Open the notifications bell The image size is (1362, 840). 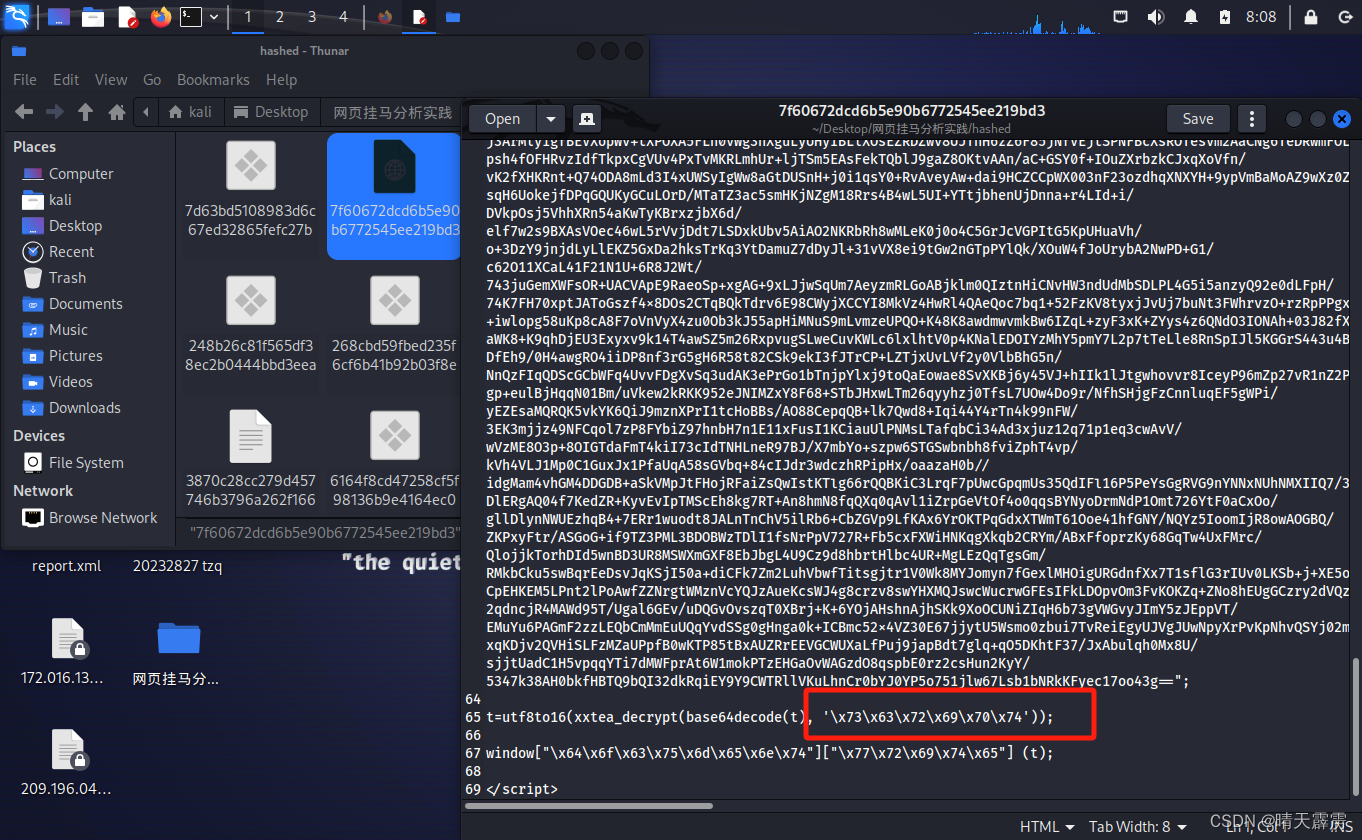1191,17
